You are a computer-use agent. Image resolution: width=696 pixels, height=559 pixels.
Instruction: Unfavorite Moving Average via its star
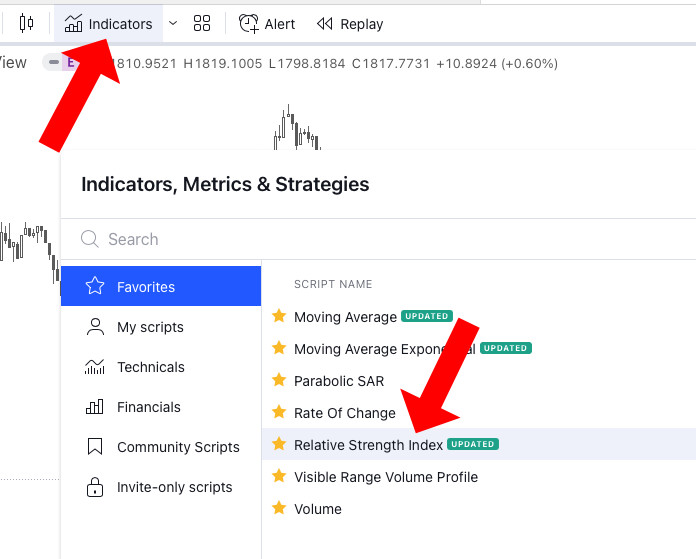279,316
